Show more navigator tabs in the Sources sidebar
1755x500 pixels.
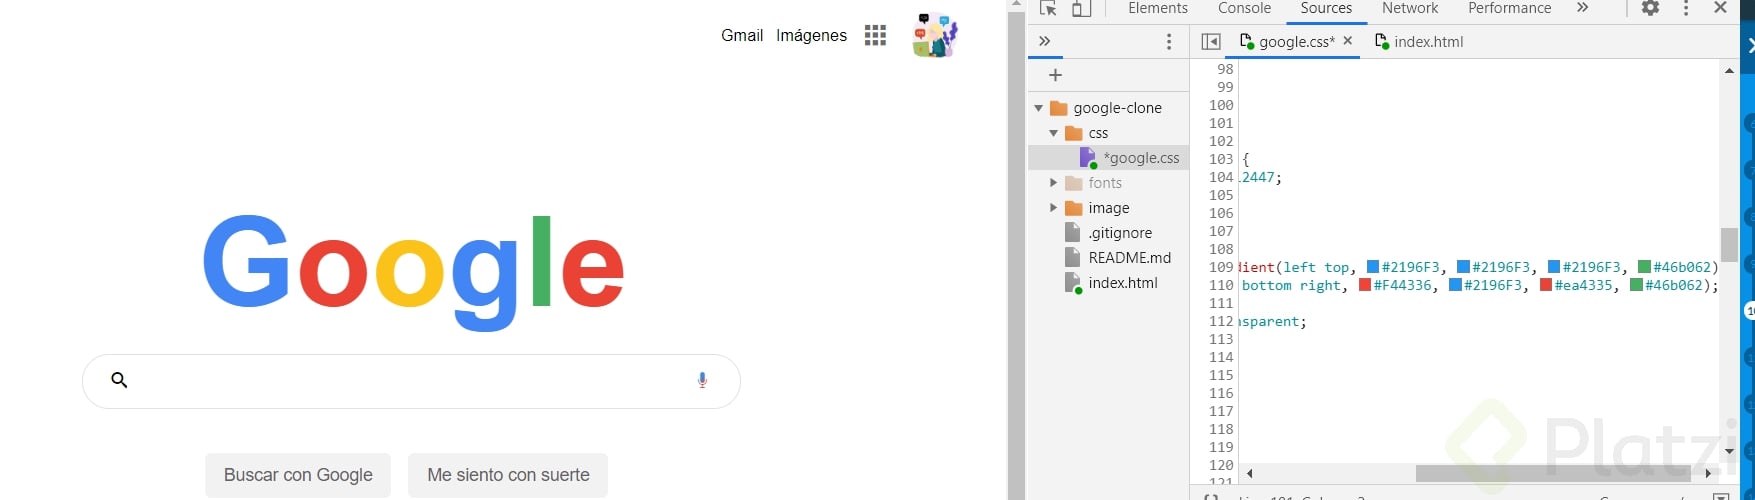(1044, 41)
